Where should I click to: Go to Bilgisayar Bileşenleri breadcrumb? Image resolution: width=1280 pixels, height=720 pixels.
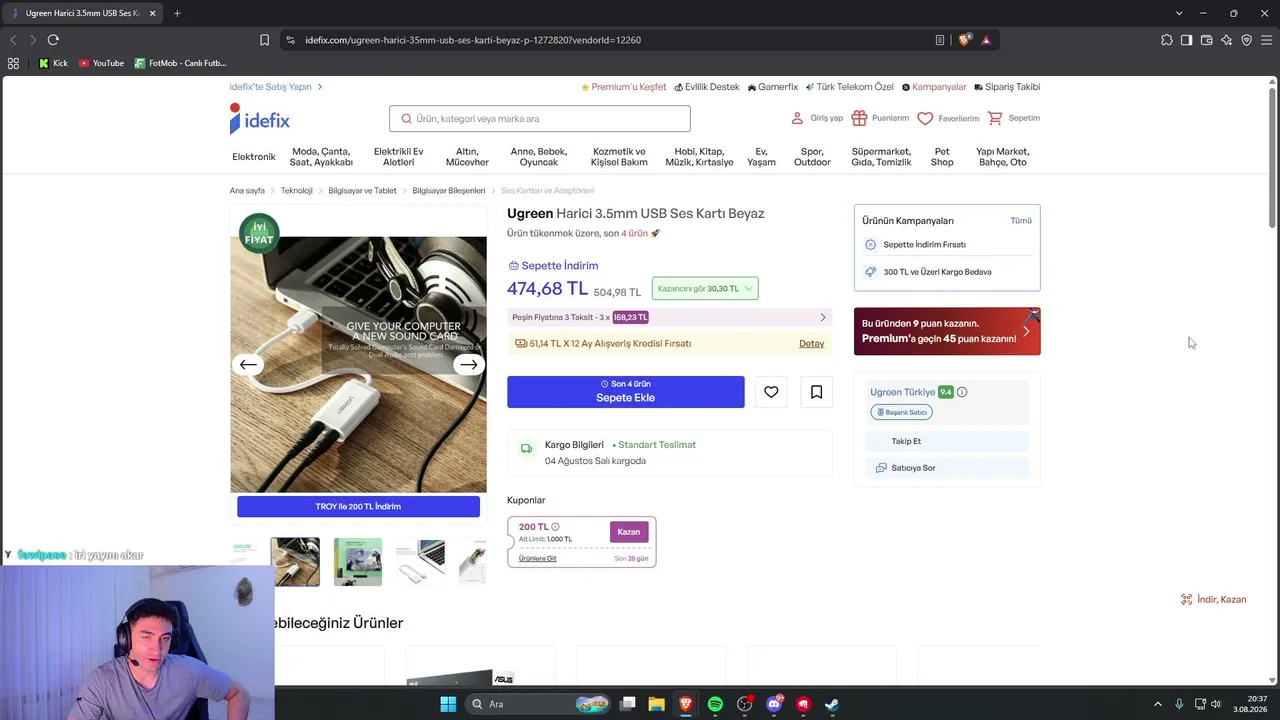click(x=449, y=191)
